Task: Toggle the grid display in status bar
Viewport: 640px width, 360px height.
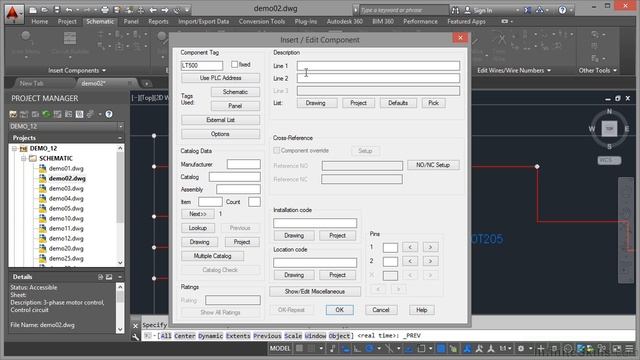Action: [300, 349]
